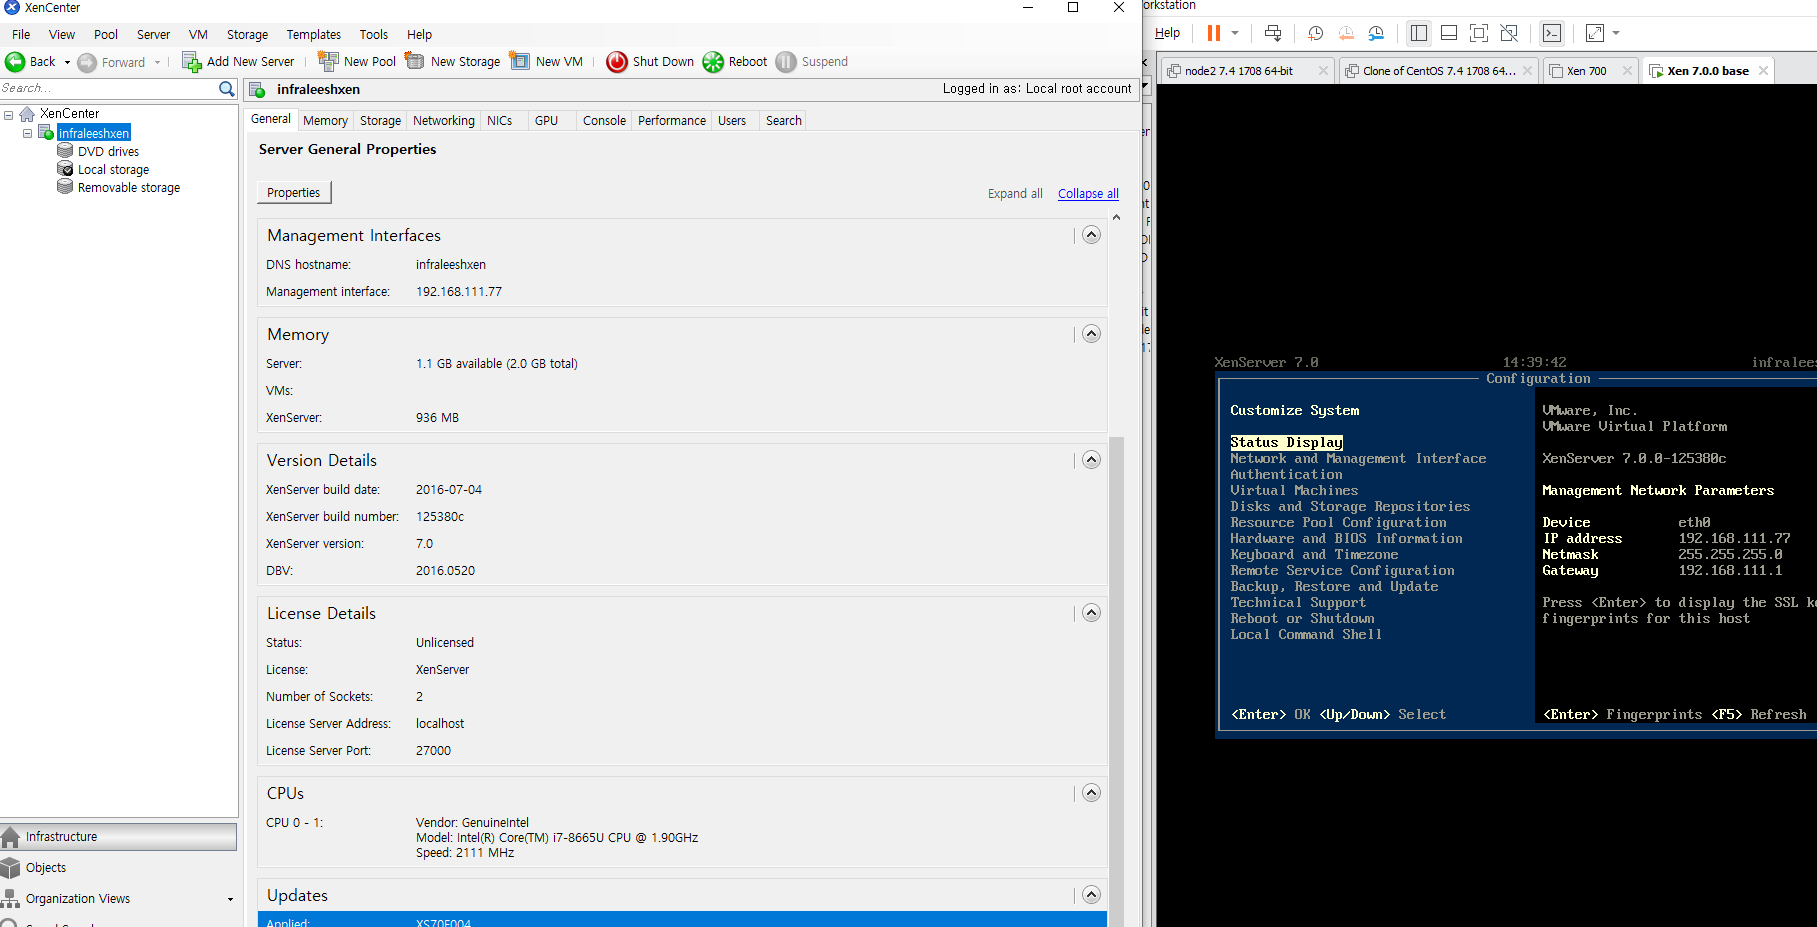Switch to the Networking tab
This screenshot has height=927, width=1817.
coord(444,120)
